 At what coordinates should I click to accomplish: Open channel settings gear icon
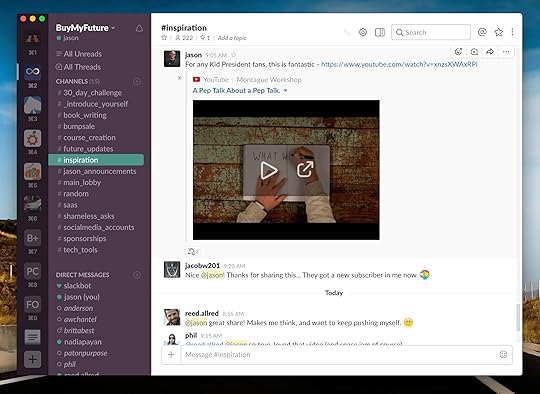point(363,32)
